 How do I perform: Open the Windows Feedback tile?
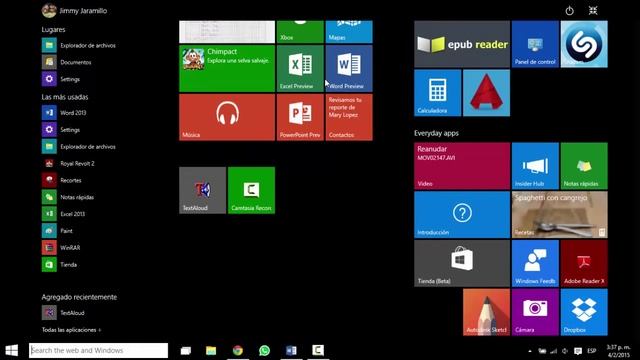[x=535, y=263]
